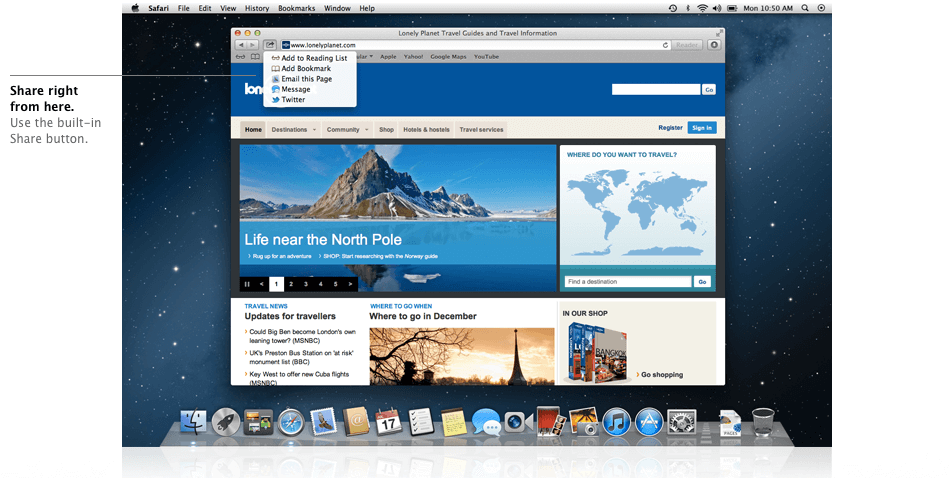Enter full screen with the window's corner arrows

pos(719,33)
